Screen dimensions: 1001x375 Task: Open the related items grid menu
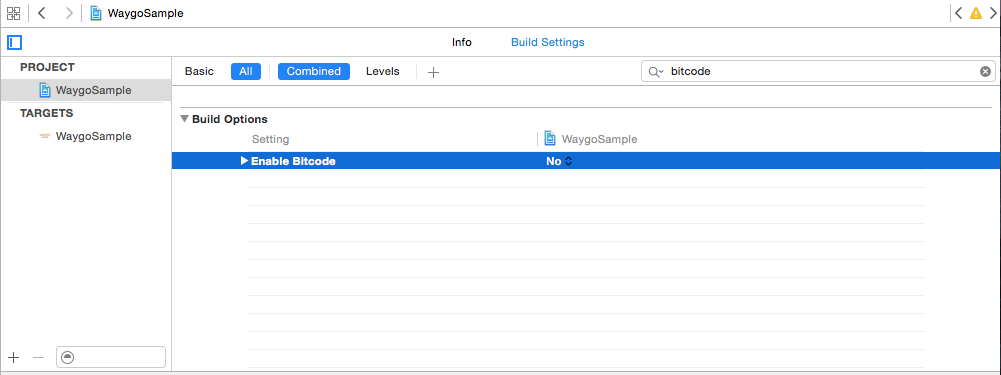pyautogui.click(x=13, y=13)
